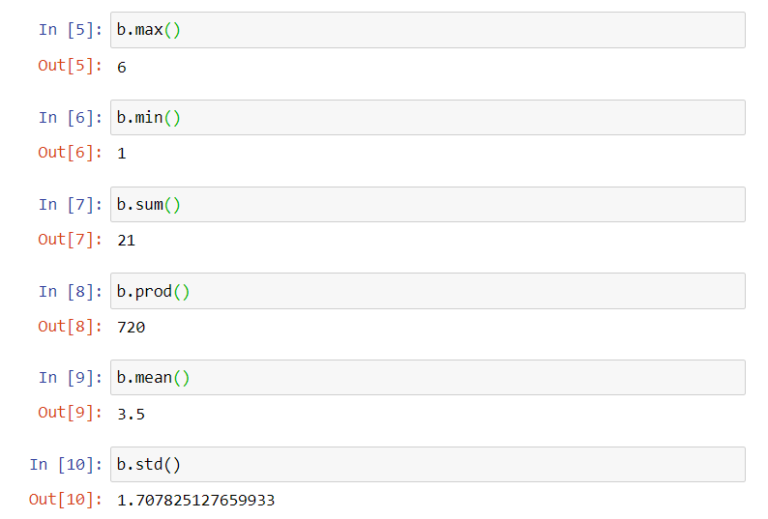Viewport: 768px width, 519px height.
Task: Click the Out[5] output value 6
Action: (x=121, y=67)
